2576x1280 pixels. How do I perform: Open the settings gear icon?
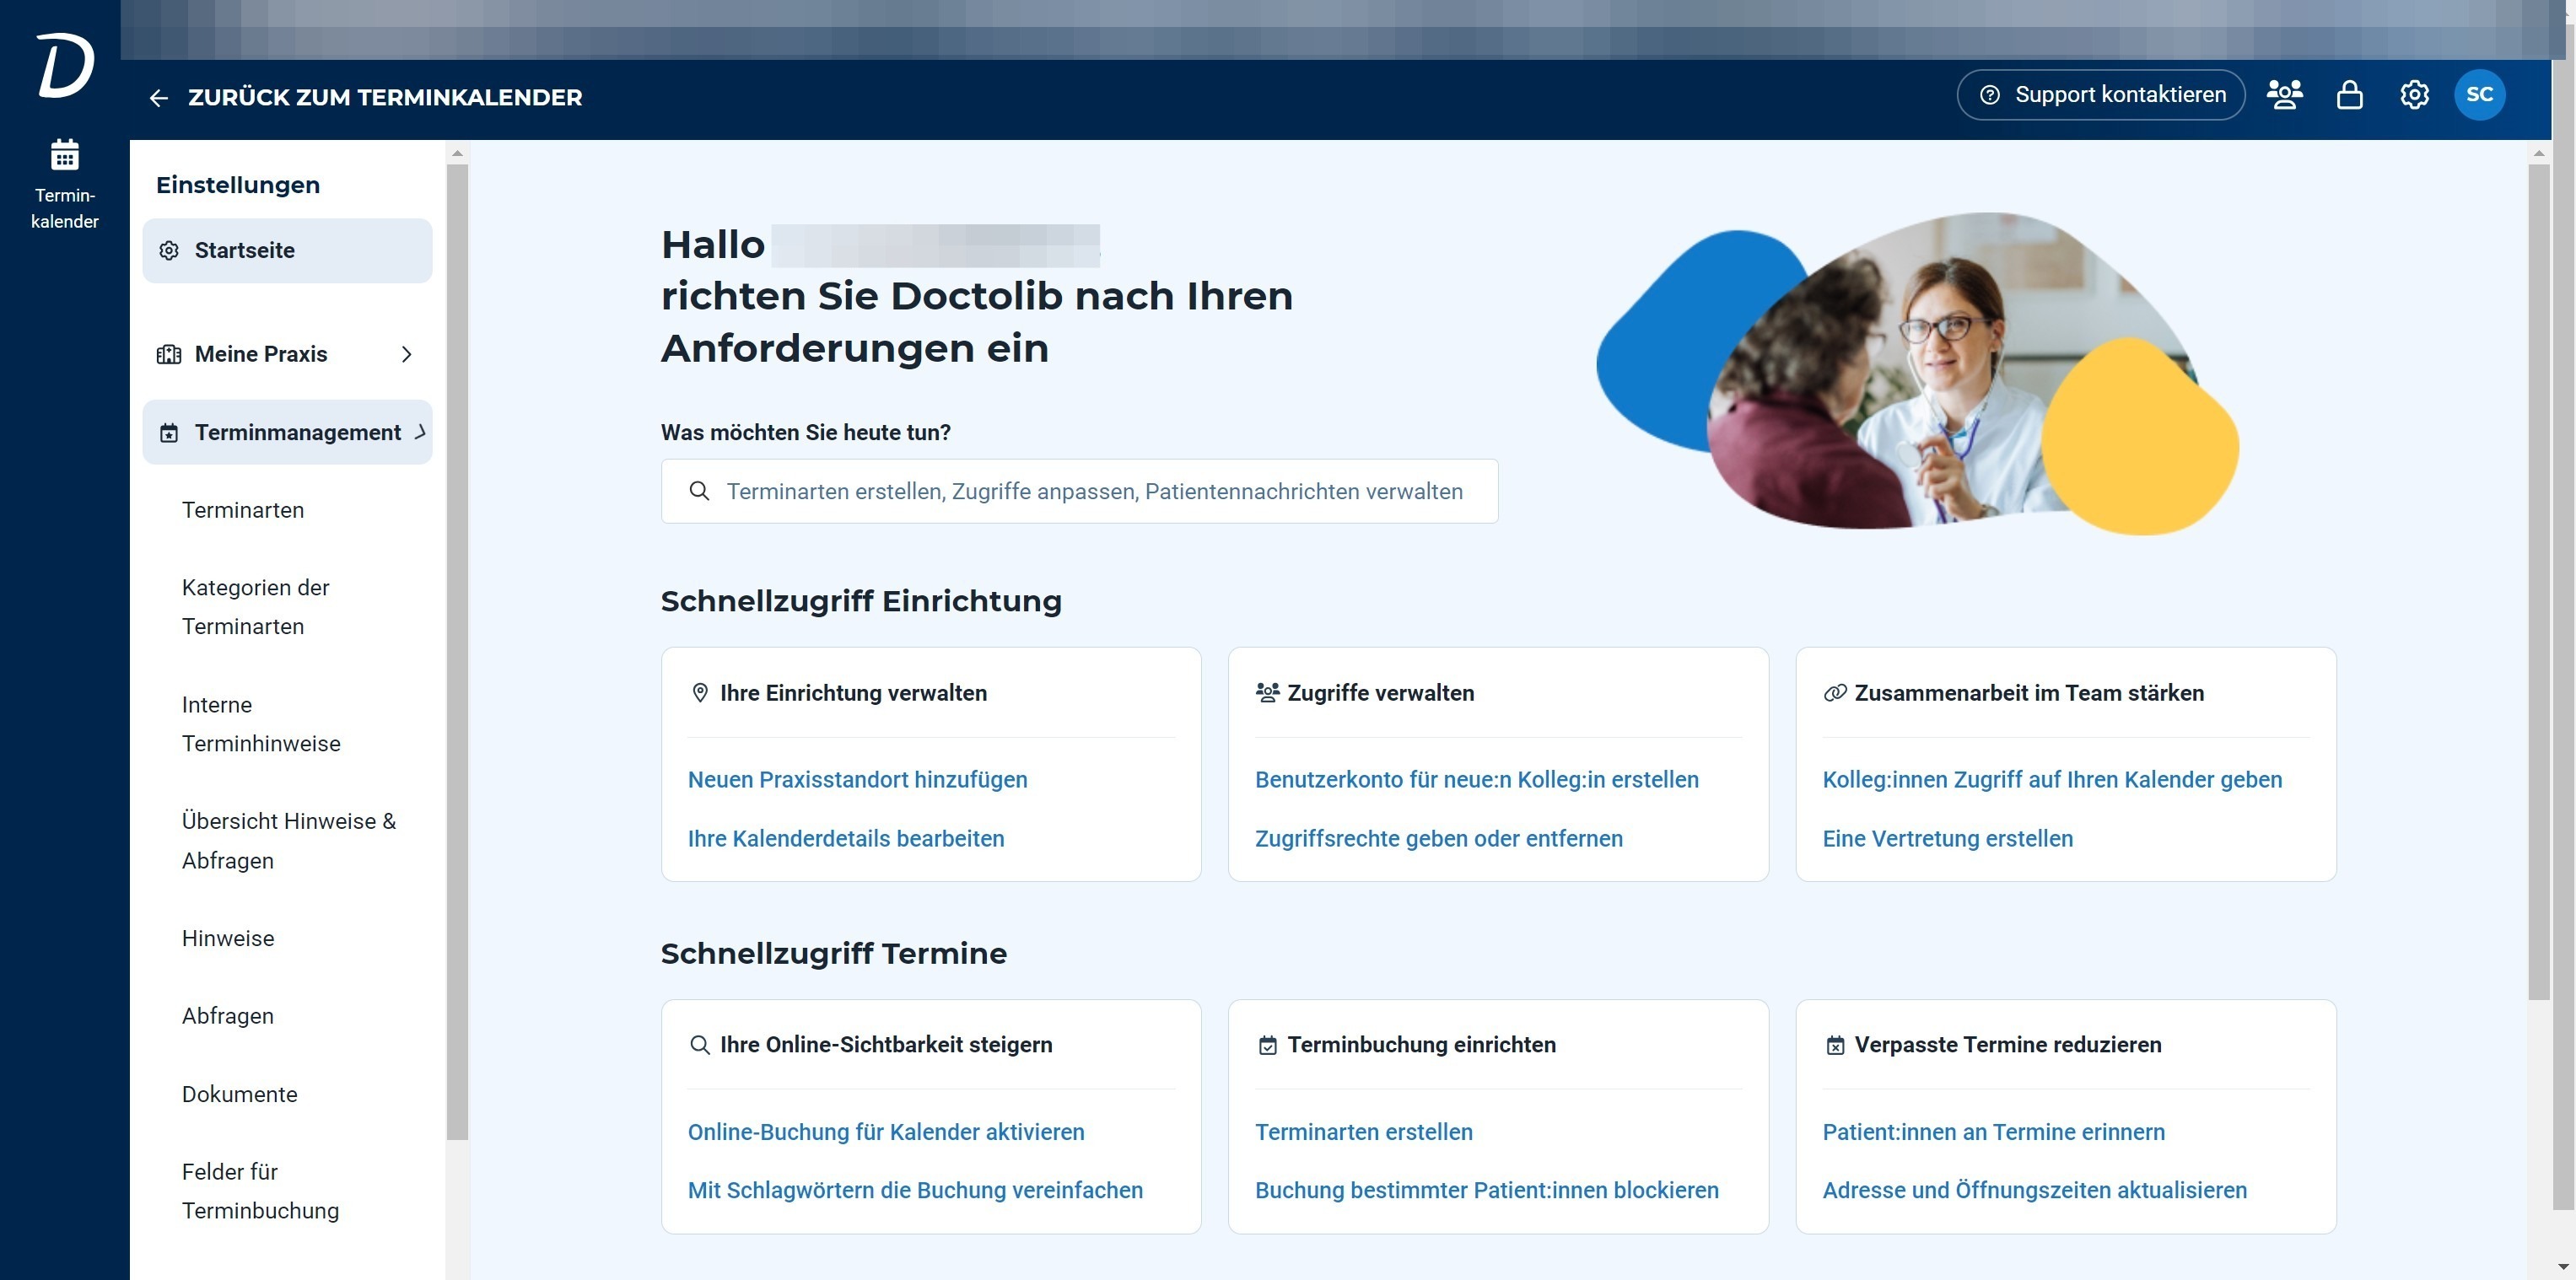tap(2414, 95)
